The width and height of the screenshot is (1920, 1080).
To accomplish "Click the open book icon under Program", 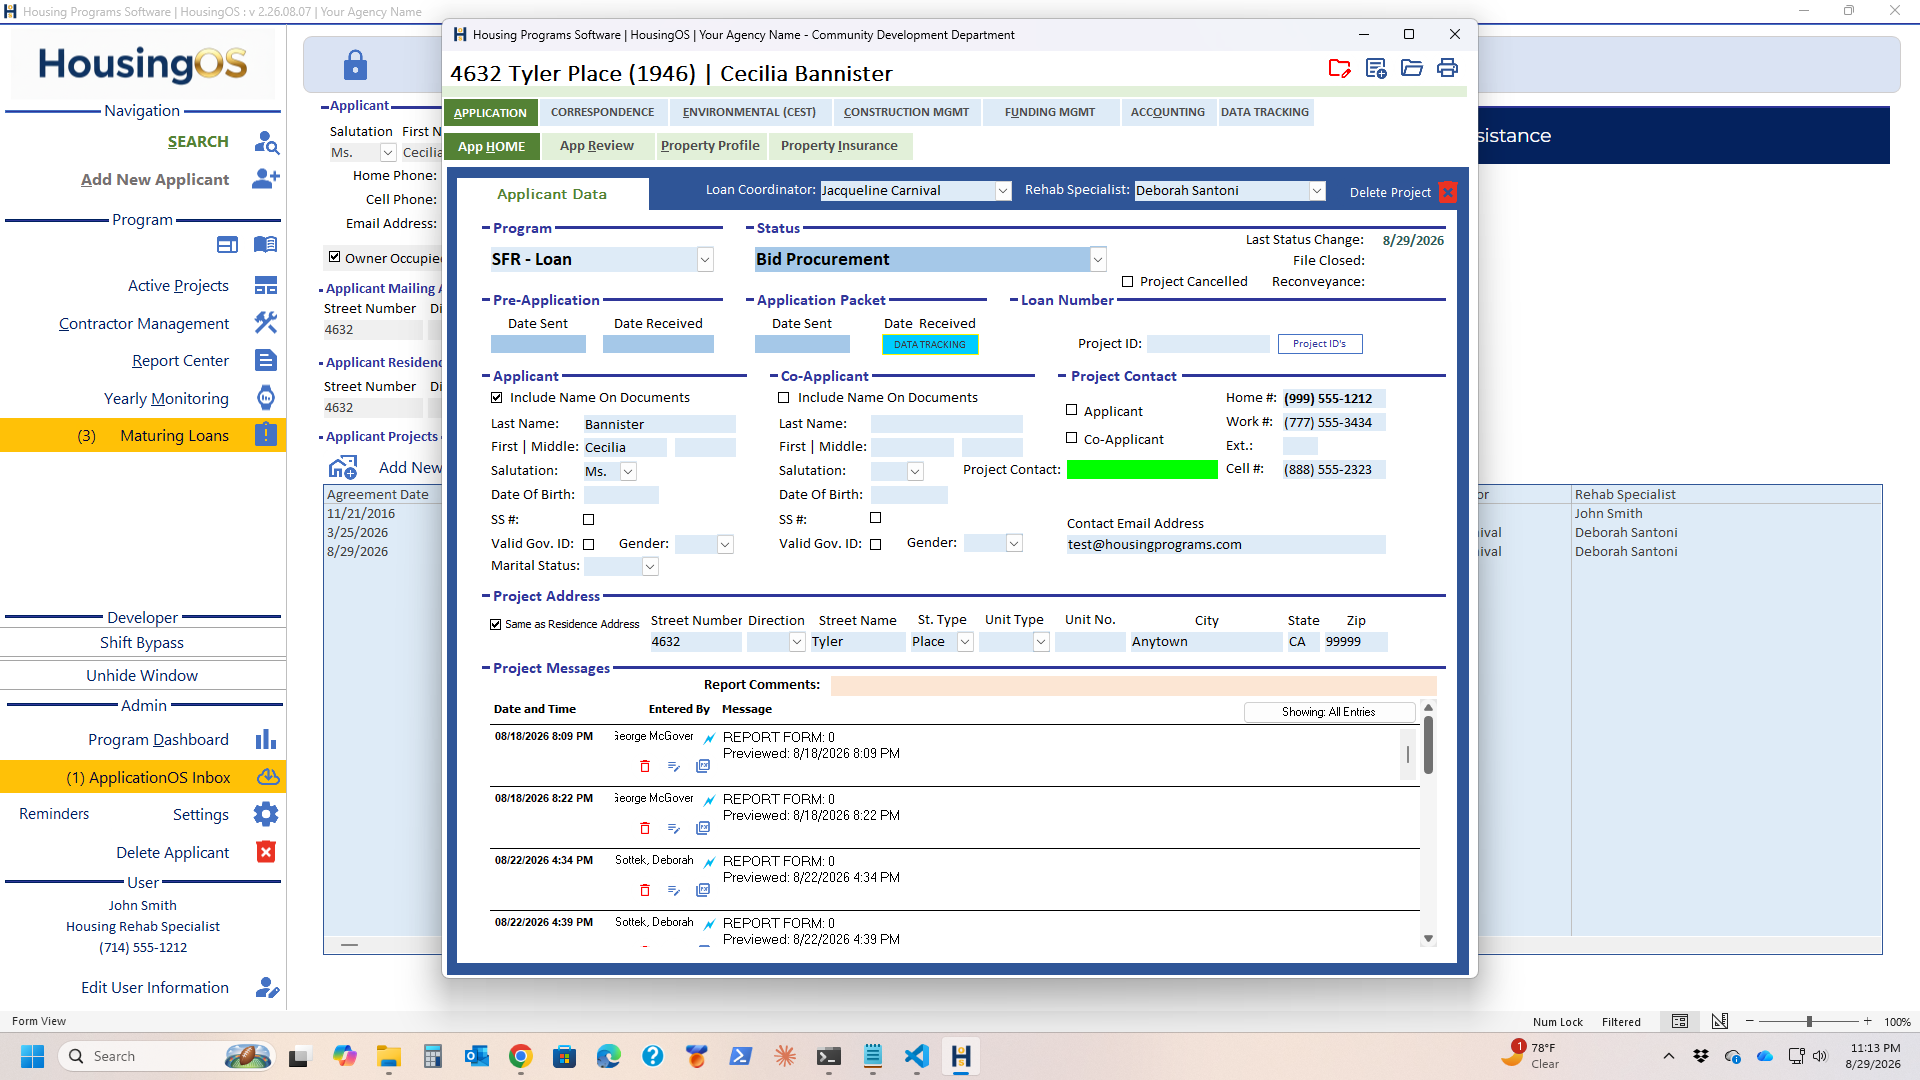I will click(265, 245).
